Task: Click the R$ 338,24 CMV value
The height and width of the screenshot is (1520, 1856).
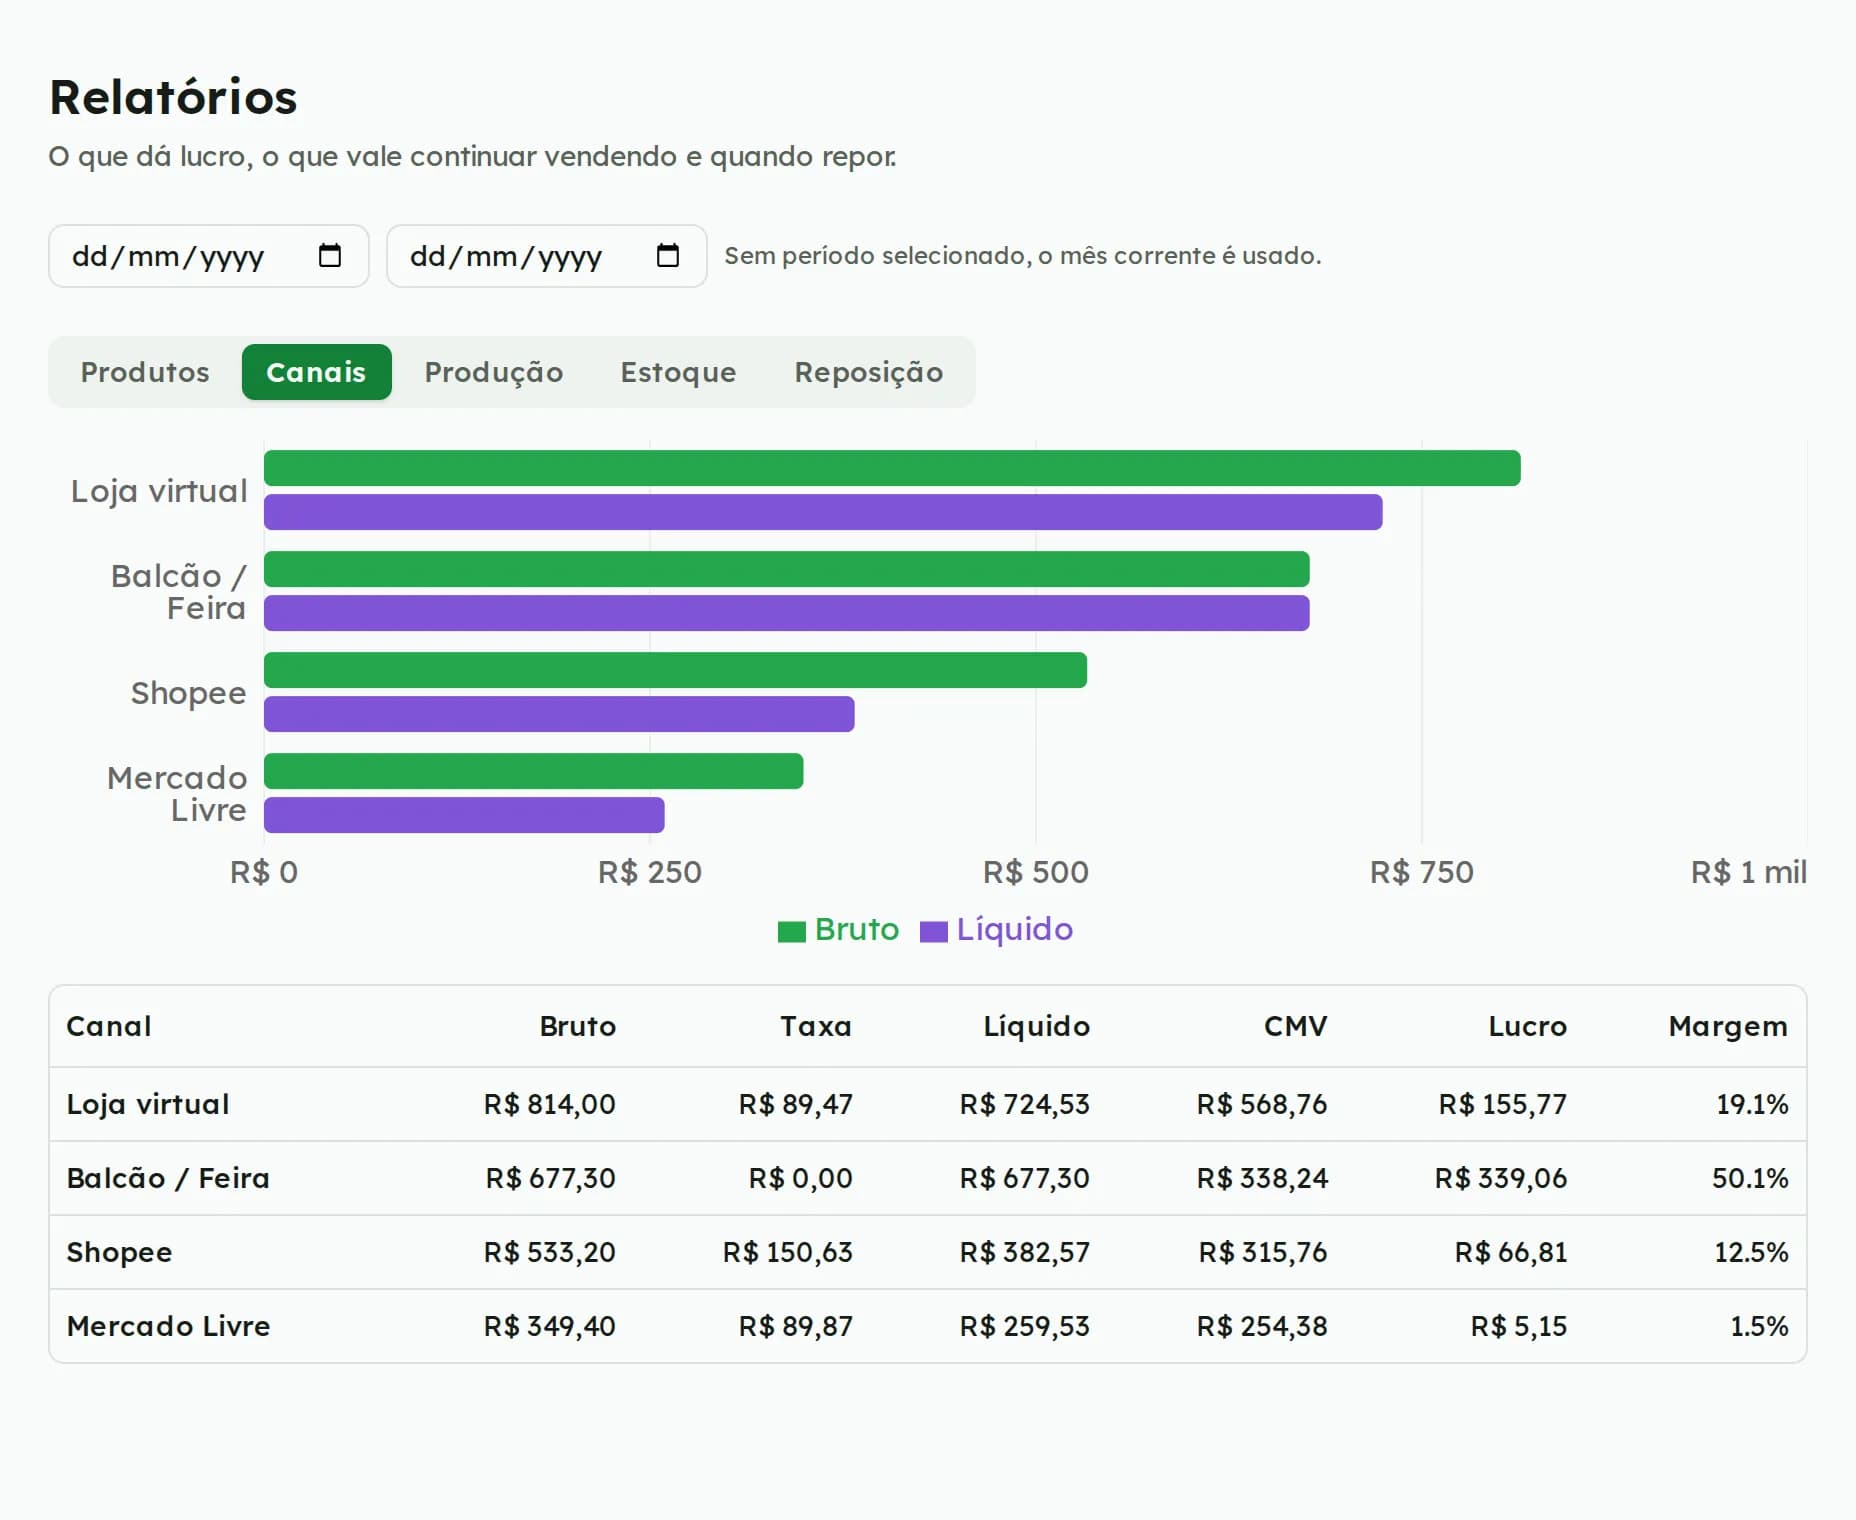Action: (1262, 1178)
